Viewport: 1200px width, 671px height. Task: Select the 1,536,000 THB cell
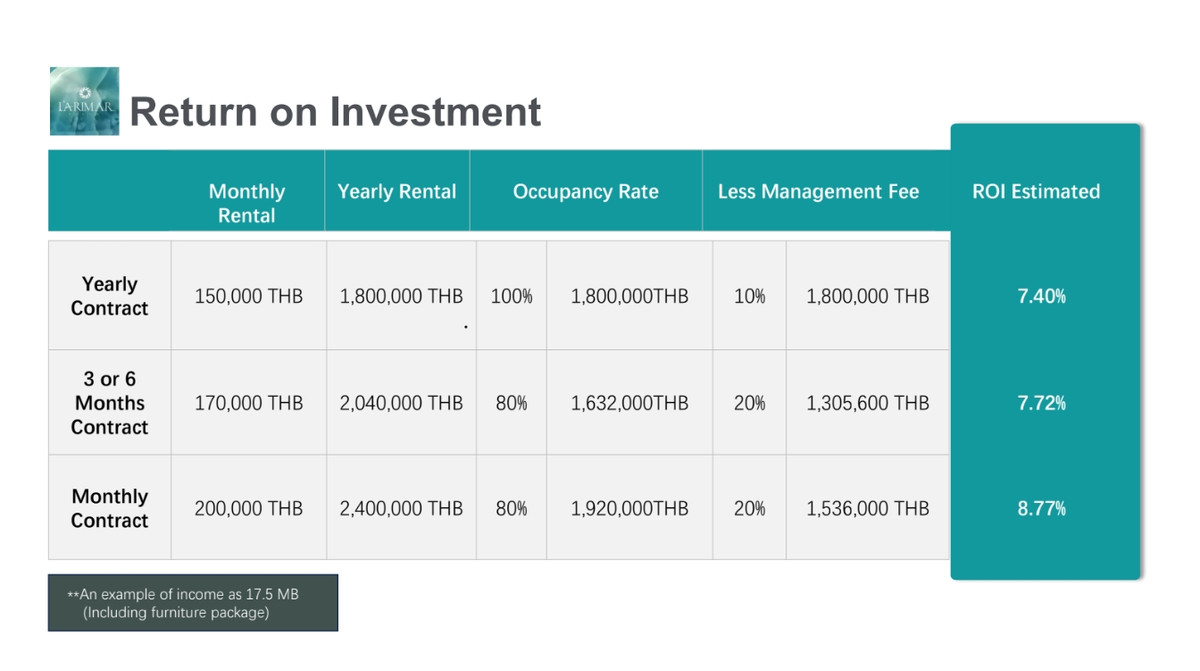coord(868,508)
